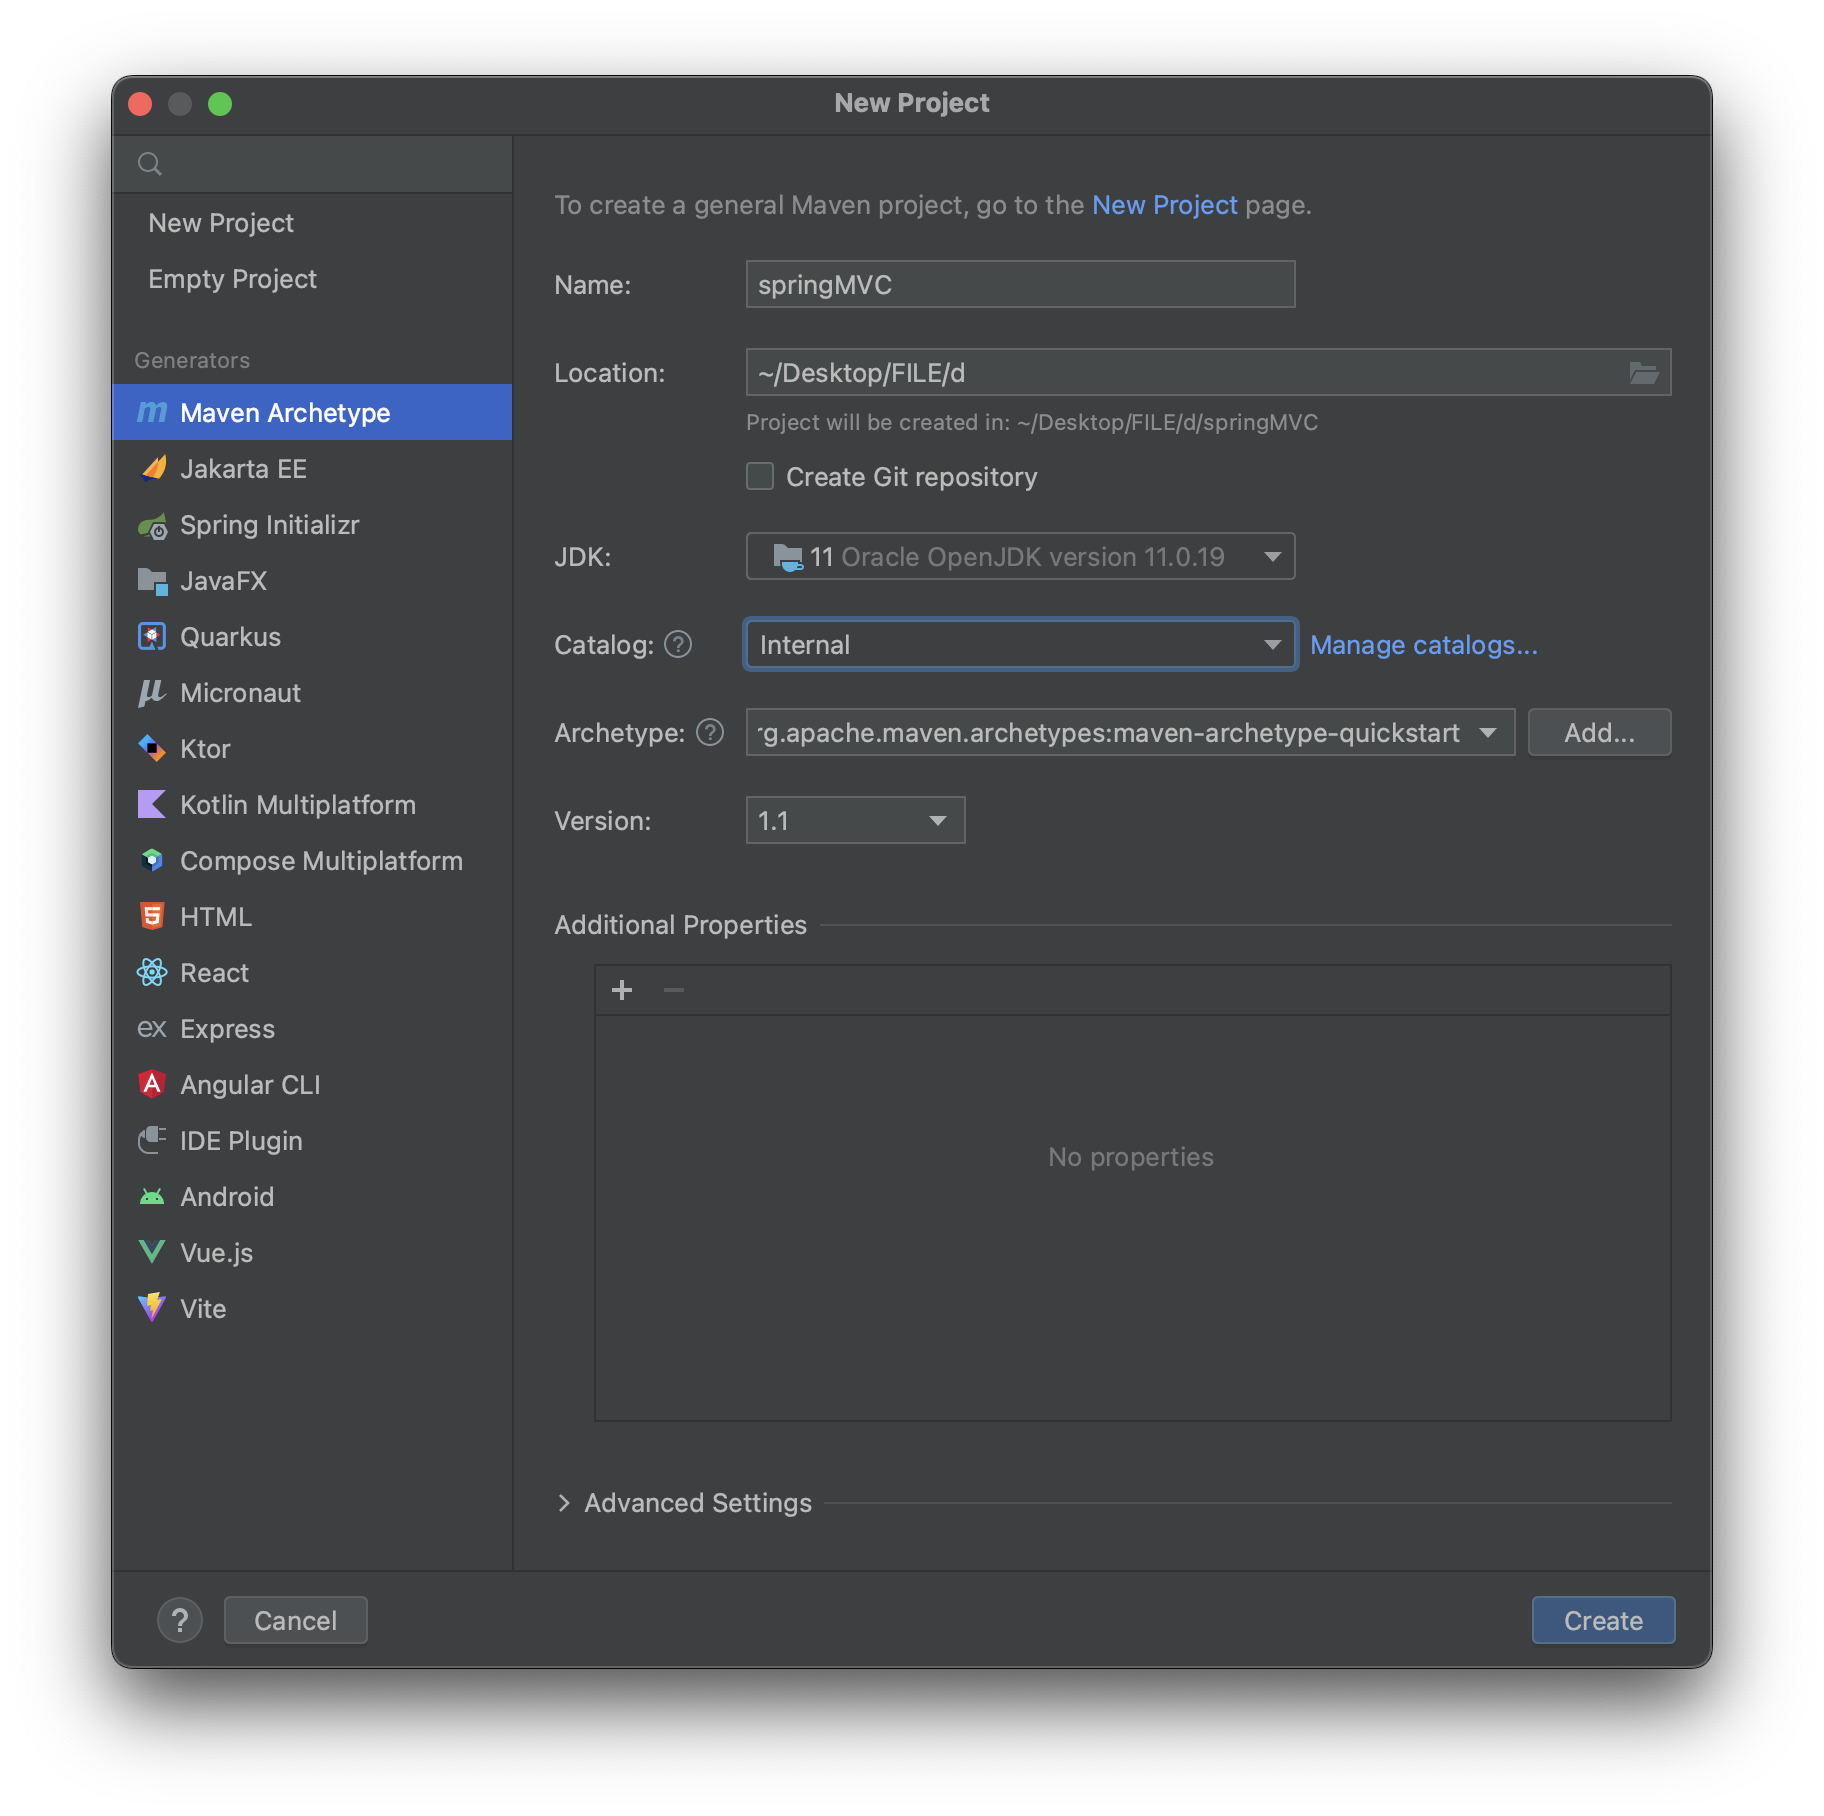
Task: Click the Spring Initializr leaf icon
Action: 152,524
